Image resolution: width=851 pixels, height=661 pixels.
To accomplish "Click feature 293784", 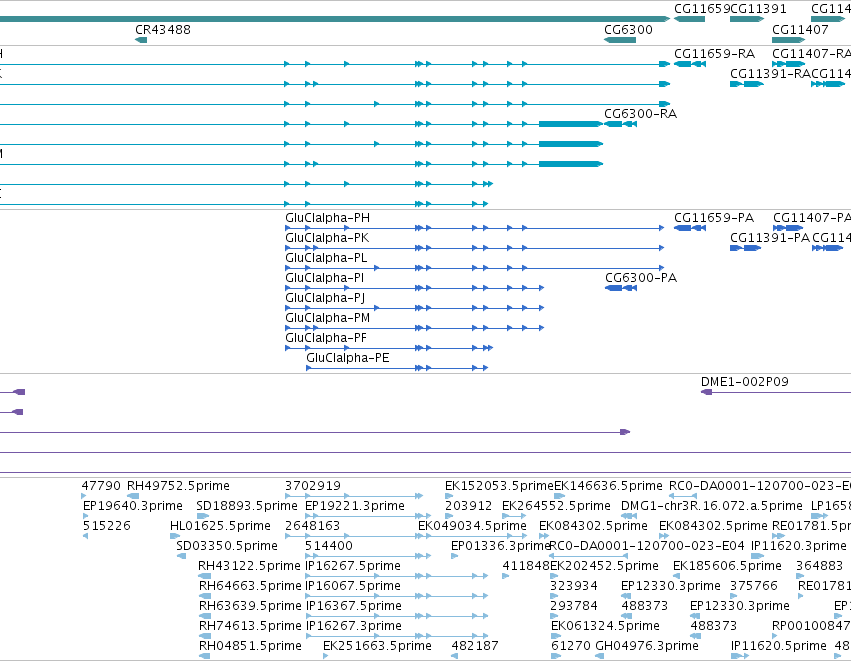I will pyautogui.click(x=554, y=616).
